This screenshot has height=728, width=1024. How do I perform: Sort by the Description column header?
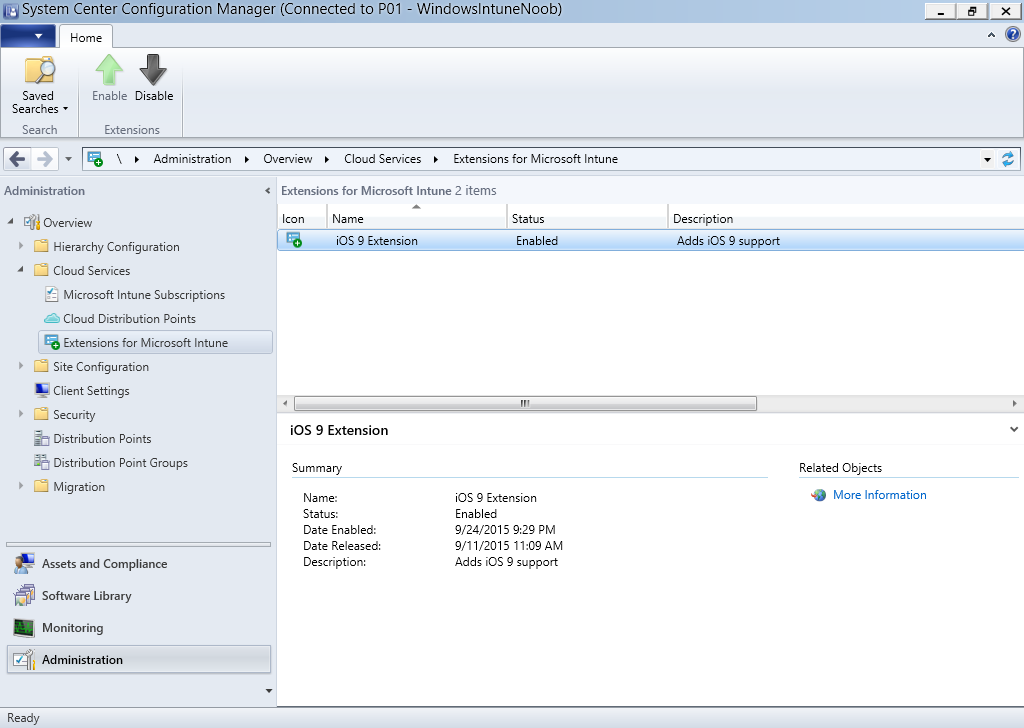(846, 219)
